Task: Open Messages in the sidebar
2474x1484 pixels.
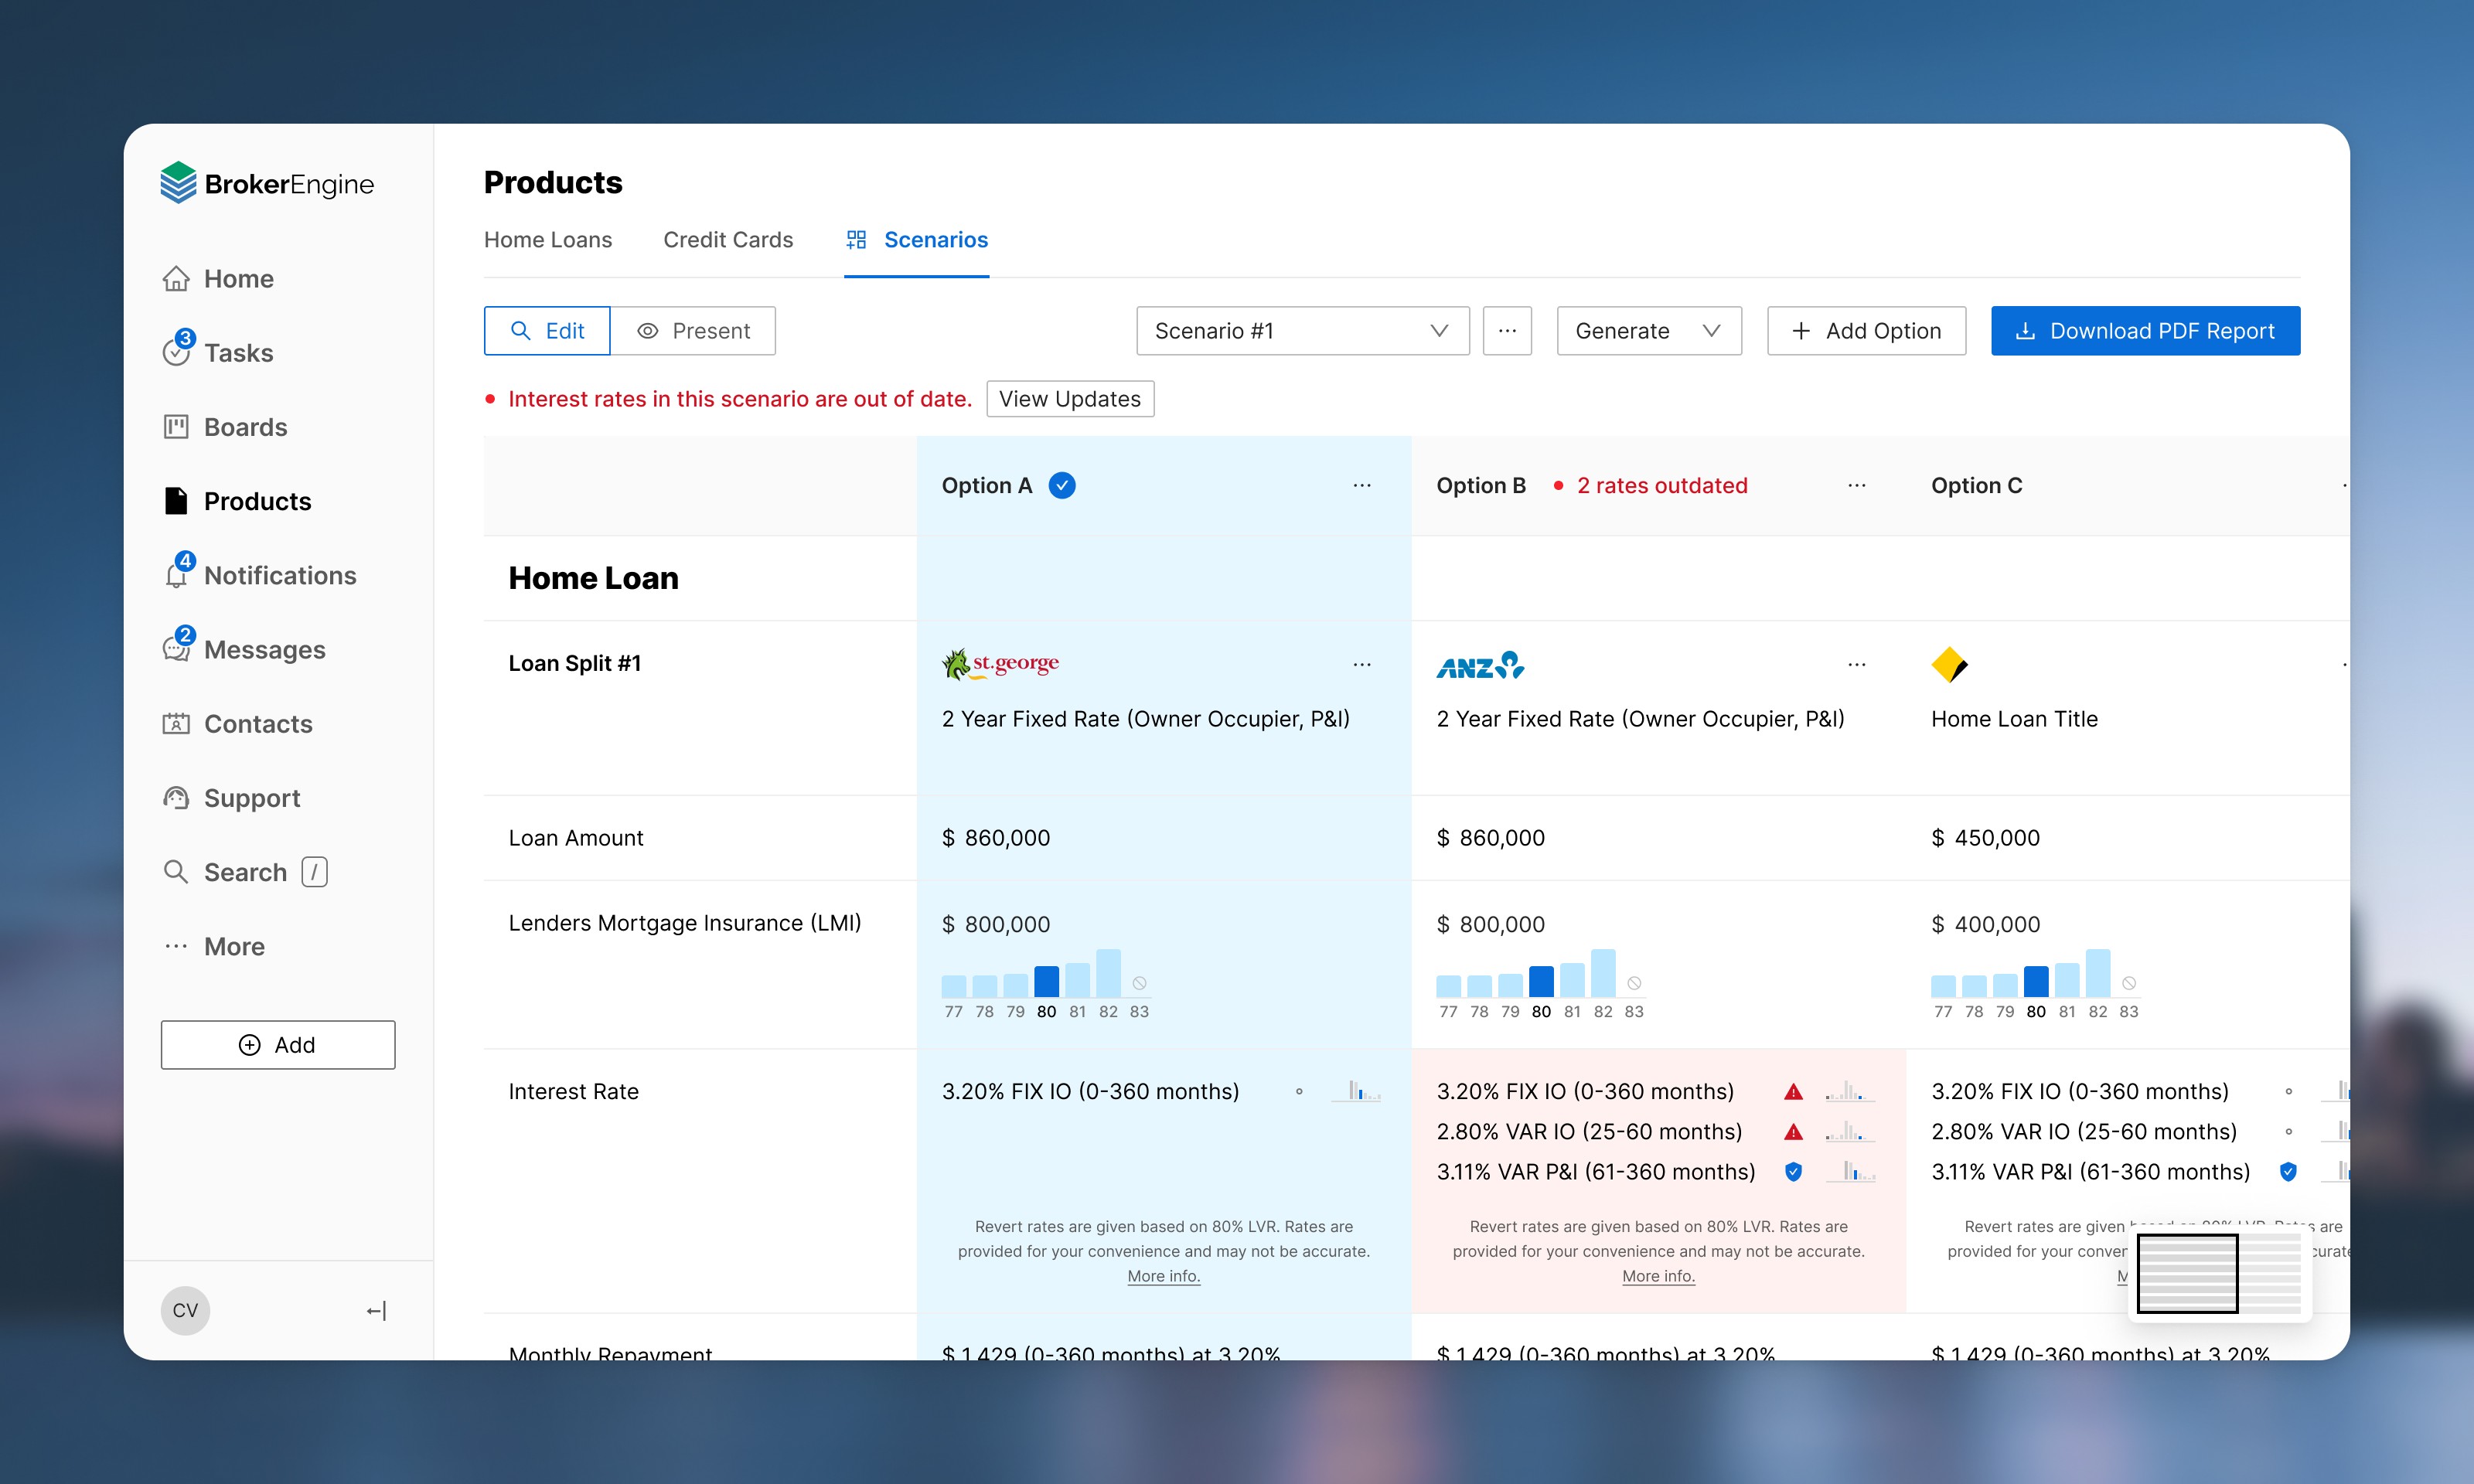Action: (263, 650)
